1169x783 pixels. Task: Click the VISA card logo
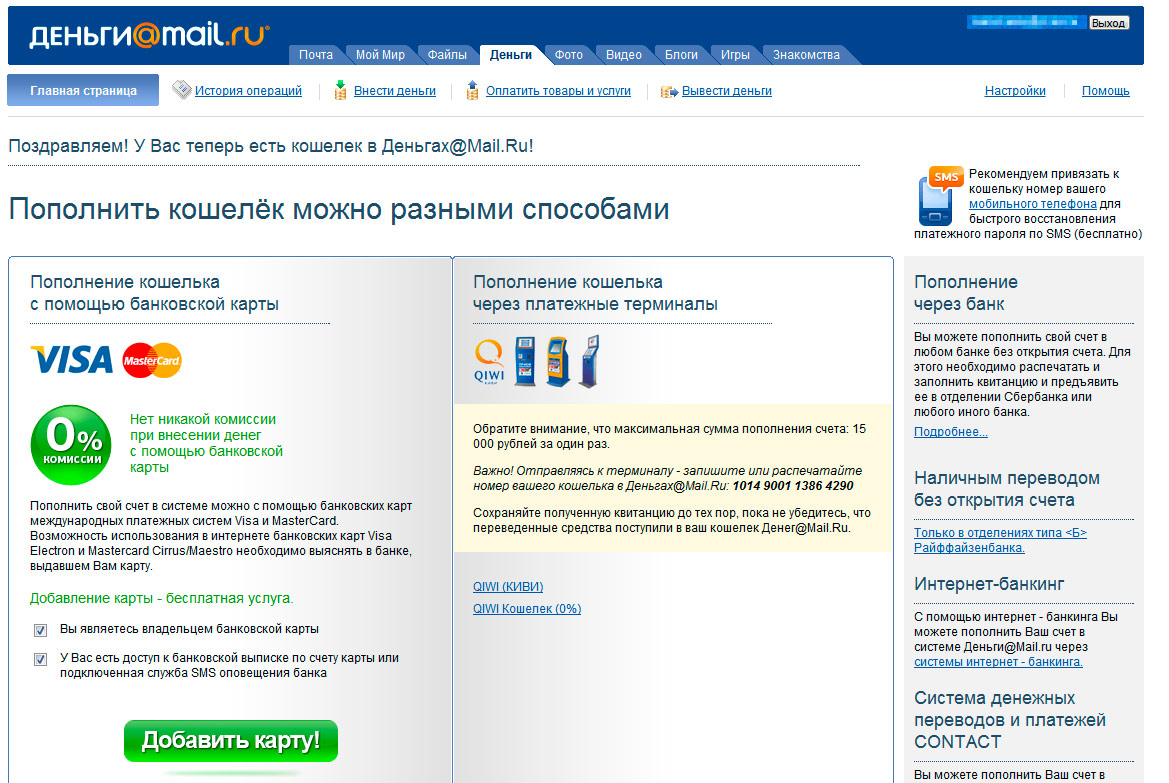pyautogui.click(x=72, y=360)
